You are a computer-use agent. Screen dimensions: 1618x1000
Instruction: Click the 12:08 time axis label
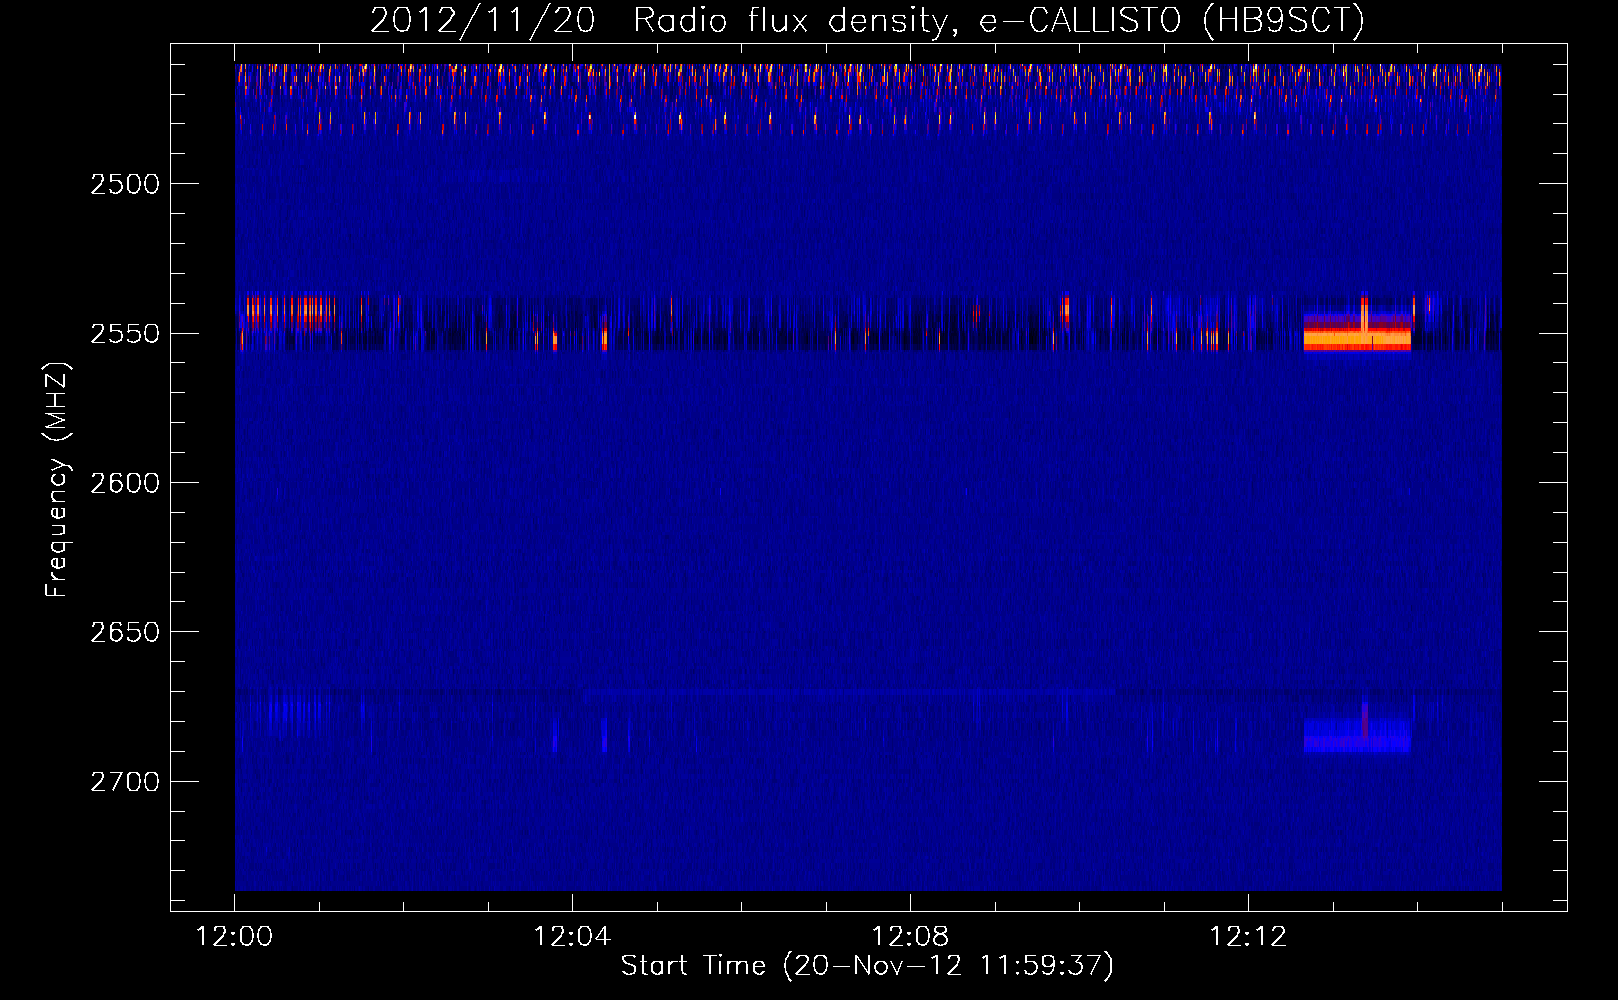click(x=910, y=937)
